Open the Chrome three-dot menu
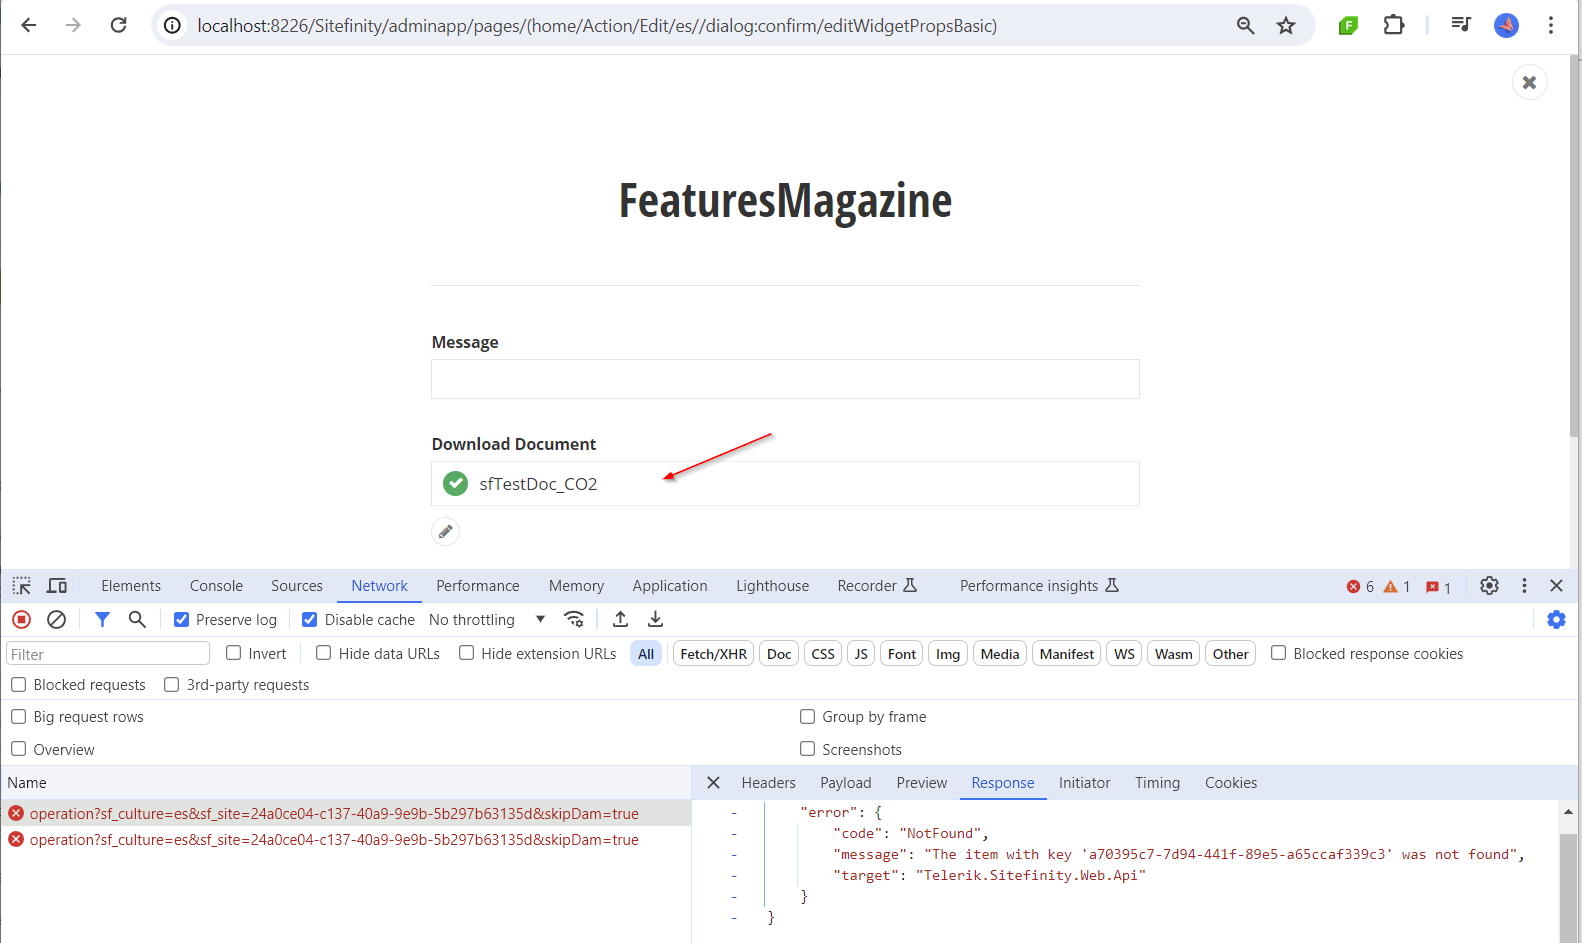Image resolution: width=1582 pixels, height=943 pixels. [1551, 25]
